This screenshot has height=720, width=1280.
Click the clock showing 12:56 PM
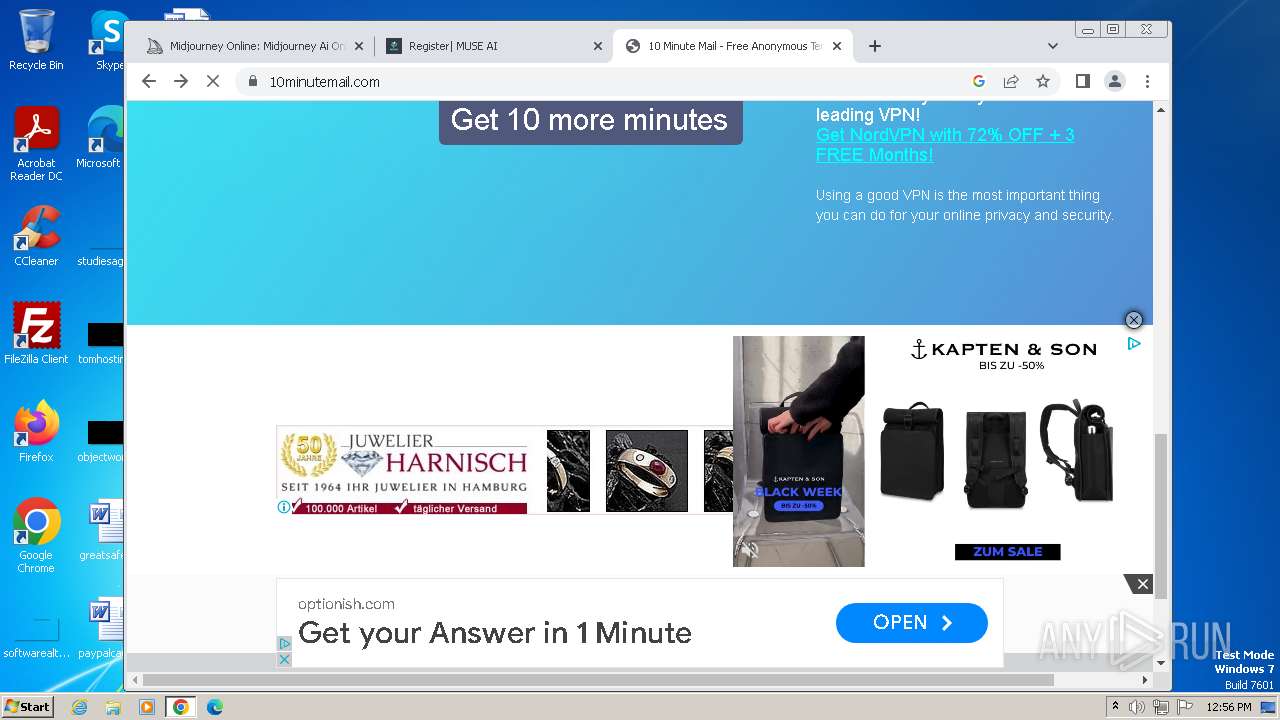1229,707
